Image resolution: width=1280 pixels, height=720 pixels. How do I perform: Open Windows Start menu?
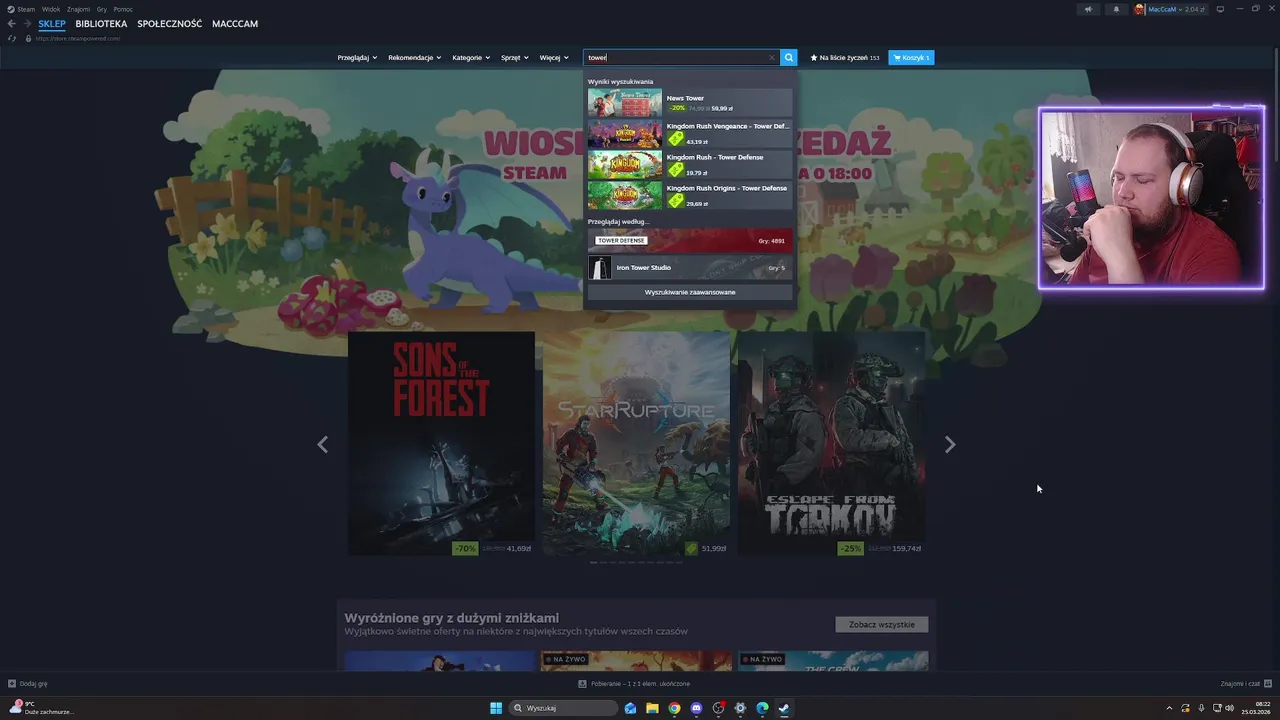496,708
